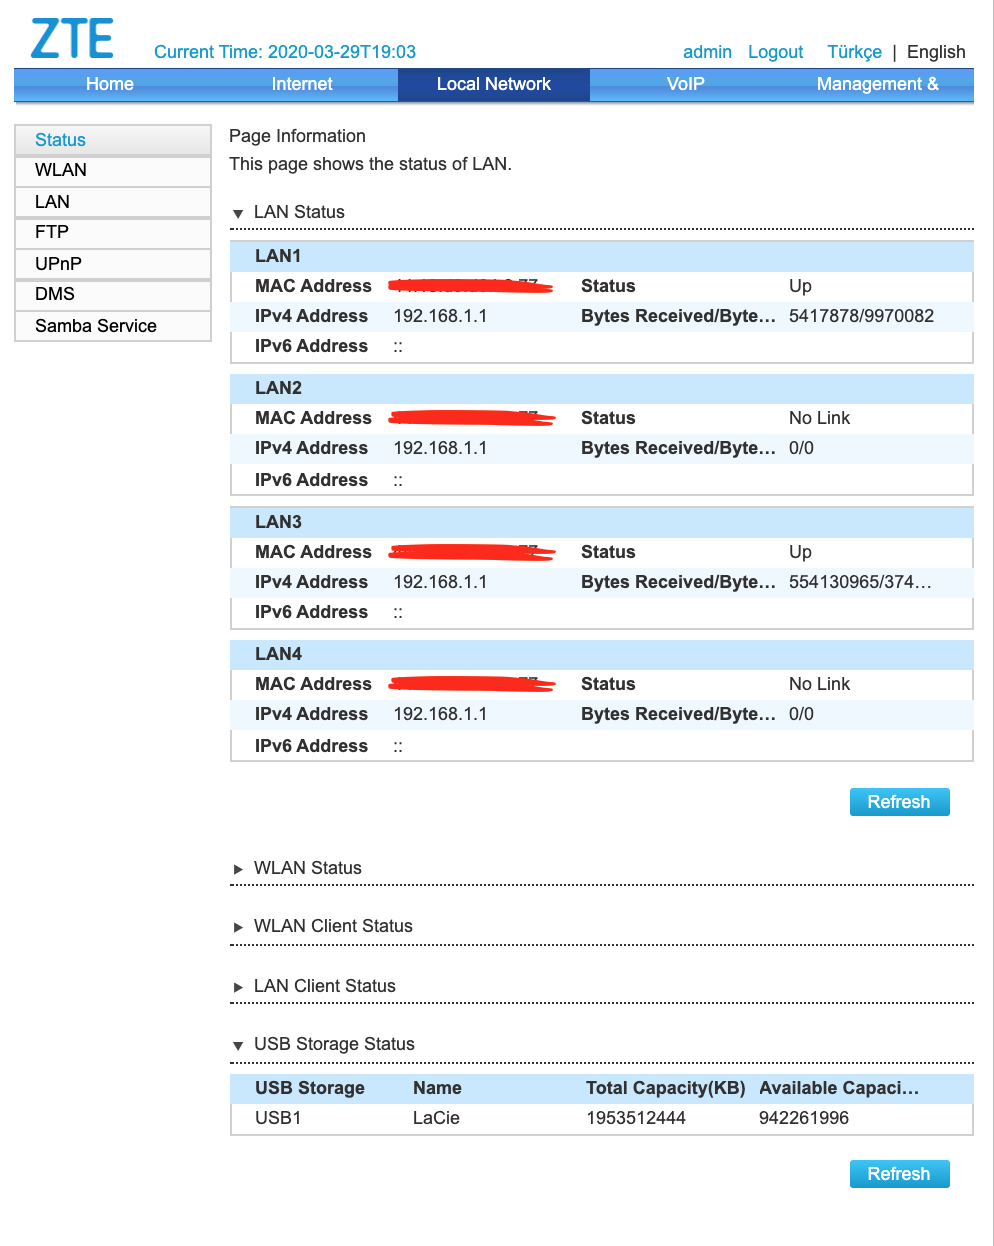Image resolution: width=994 pixels, height=1246 pixels.
Task: Go to the Management & tab
Action: (x=878, y=84)
